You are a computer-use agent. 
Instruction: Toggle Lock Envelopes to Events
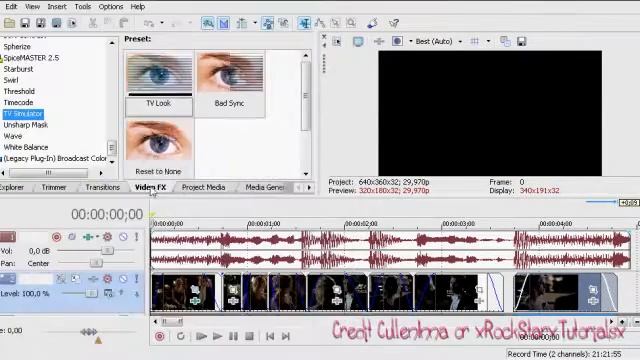pyautogui.click(x=268, y=23)
